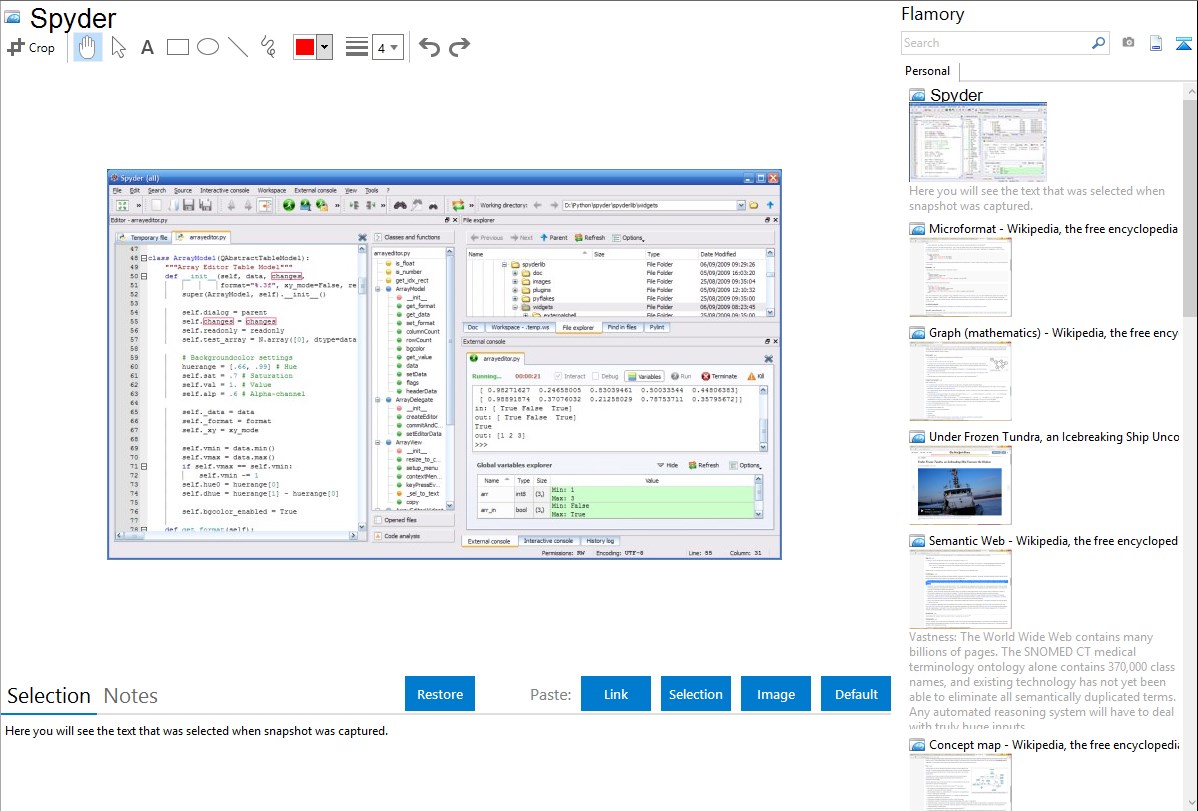Open Interactive console tab in Spyder screenshot
Viewport: 1198px width, 811px height.
point(548,540)
